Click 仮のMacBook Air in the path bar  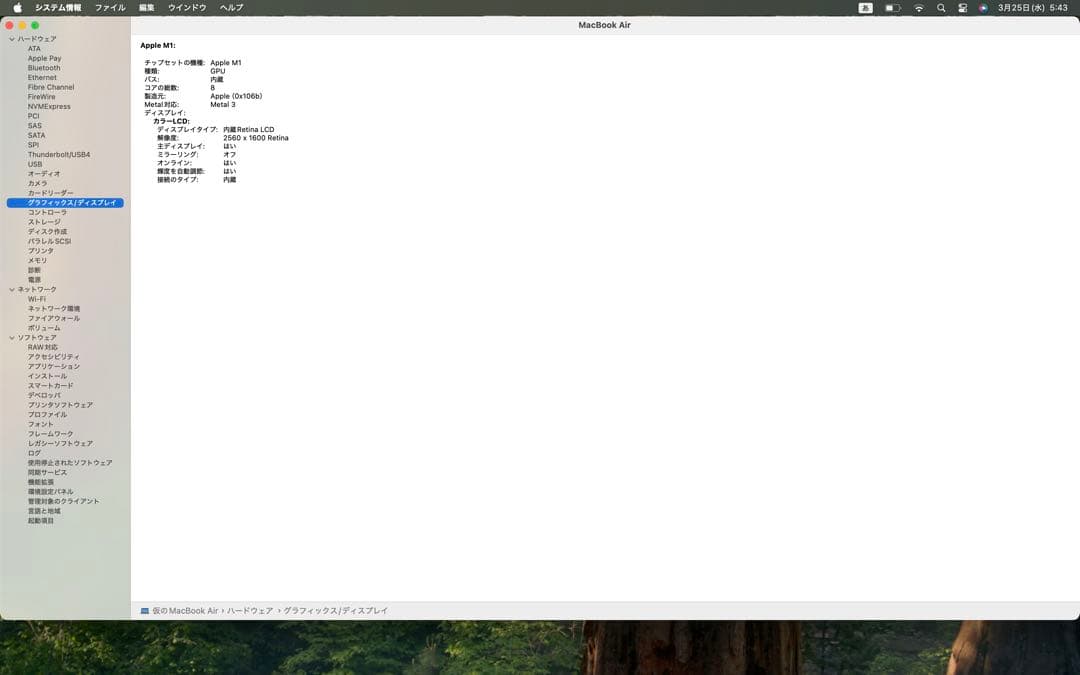185,610
